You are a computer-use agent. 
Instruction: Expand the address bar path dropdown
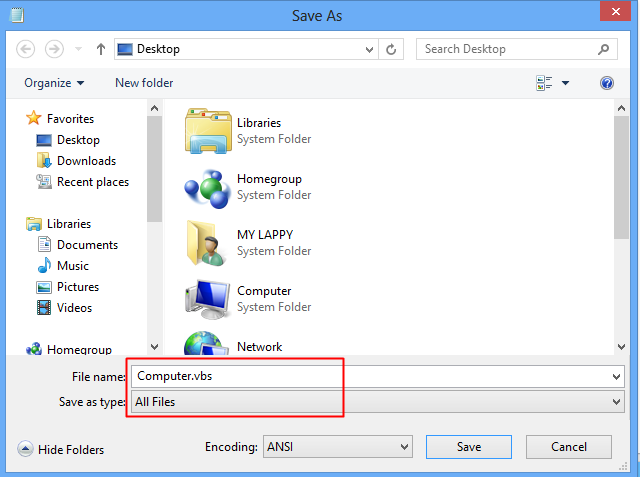(369, 50)
